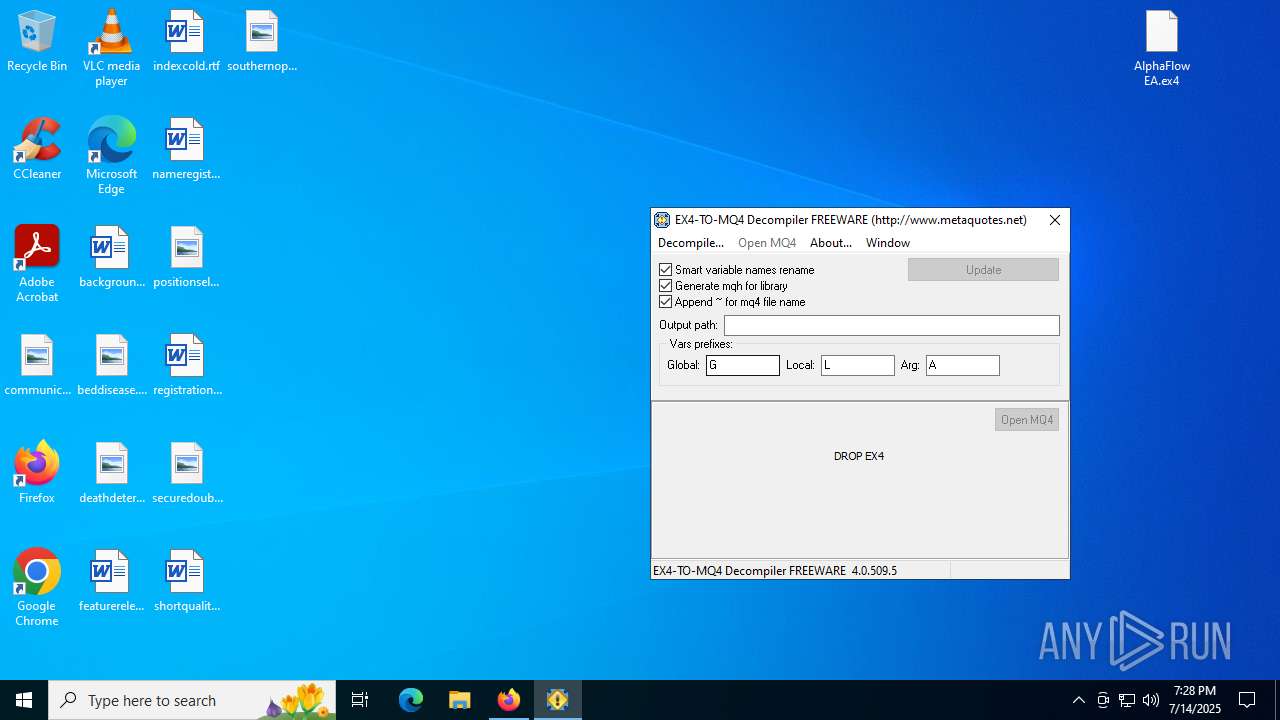The width and height of the screenshot is (1280, 720).
Task: Open the Windows Start menu
Action: point(24,700)
